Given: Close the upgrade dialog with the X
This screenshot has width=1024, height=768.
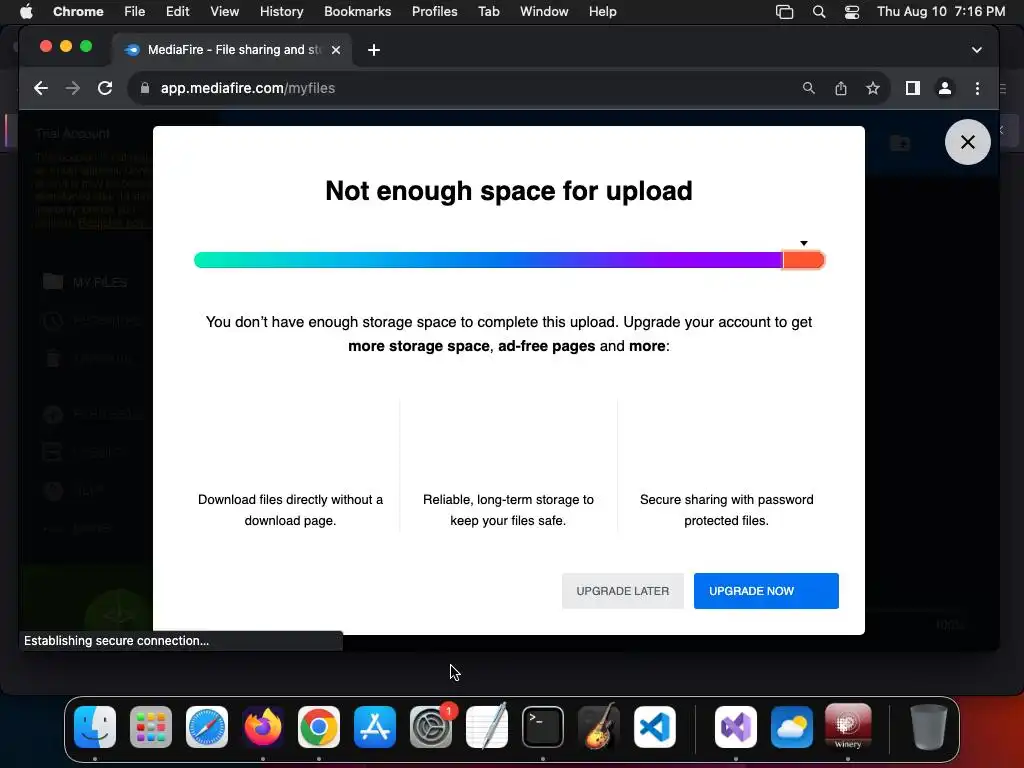Looking at the screenshot, I should [967, 142].
